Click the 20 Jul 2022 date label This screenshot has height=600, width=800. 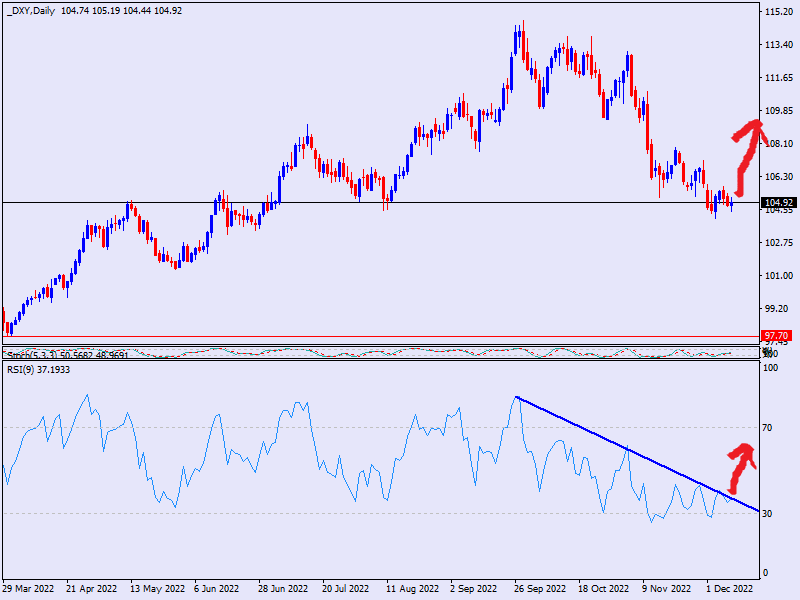[345, 588]
